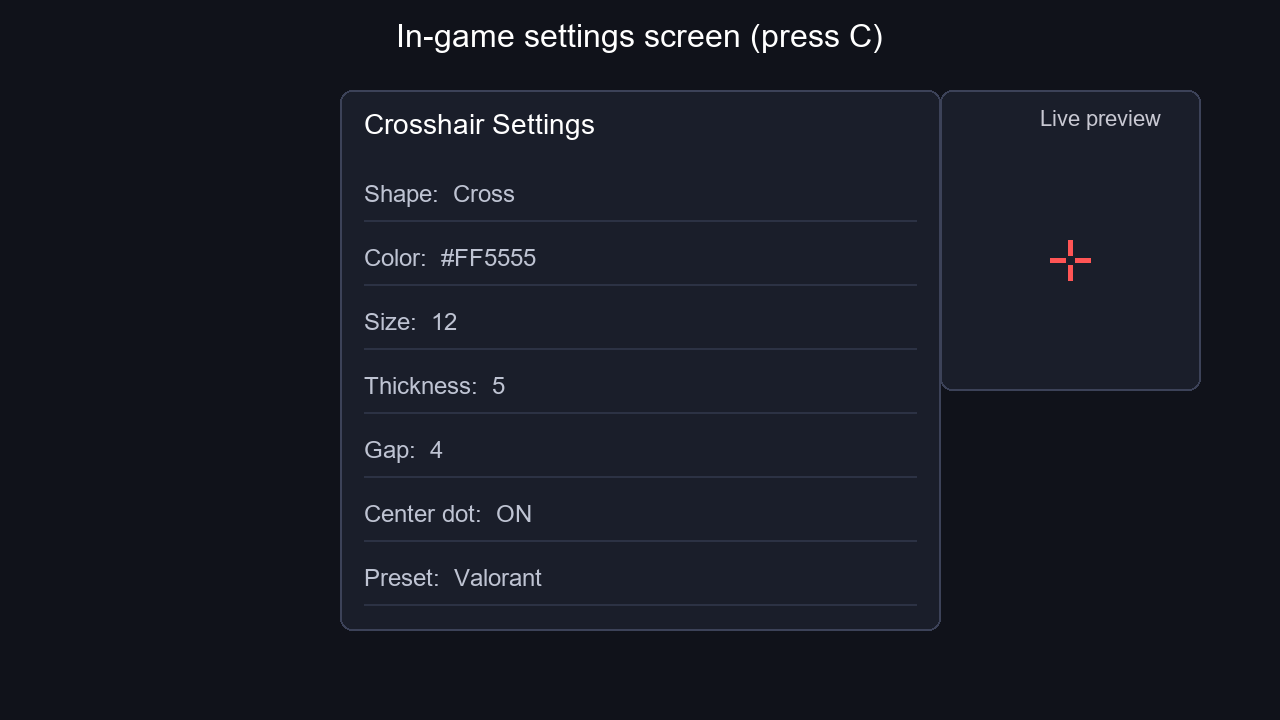The height and width of the screenshot is (720, 1280).
Task: Click the Live preview label
Action: click(1100, 119)
